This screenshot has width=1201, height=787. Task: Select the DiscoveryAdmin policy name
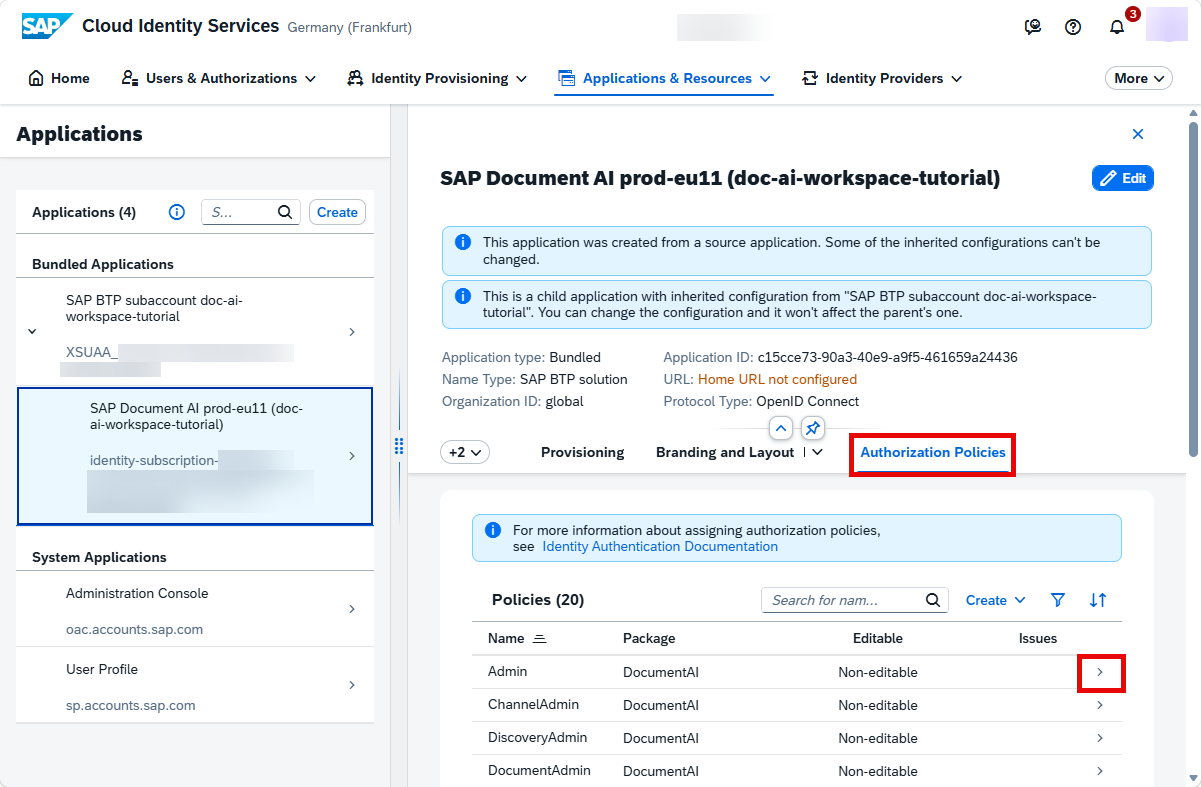(x=537, y=737)
